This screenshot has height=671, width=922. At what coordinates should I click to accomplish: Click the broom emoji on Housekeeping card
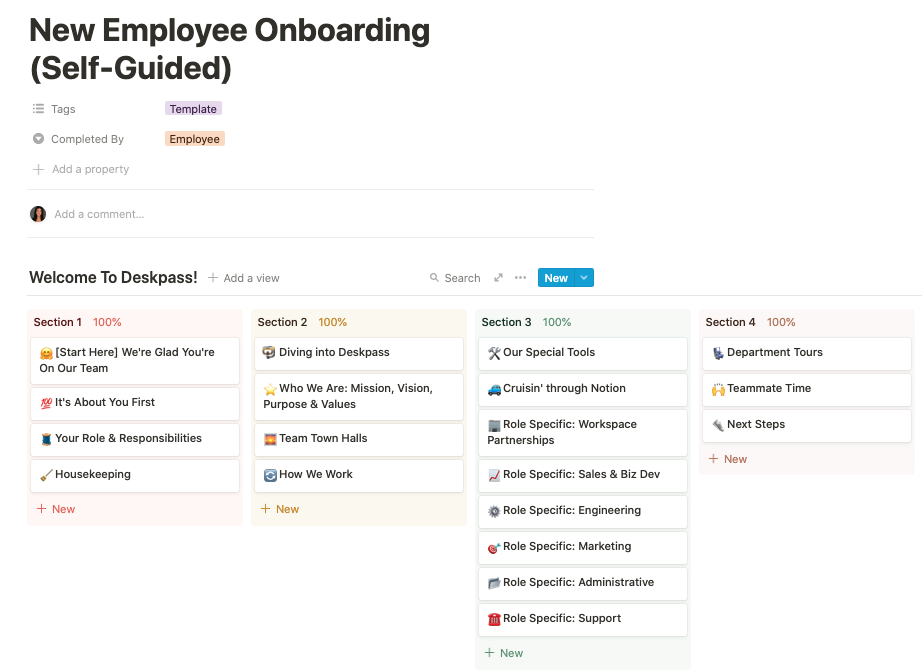point(46,475)
